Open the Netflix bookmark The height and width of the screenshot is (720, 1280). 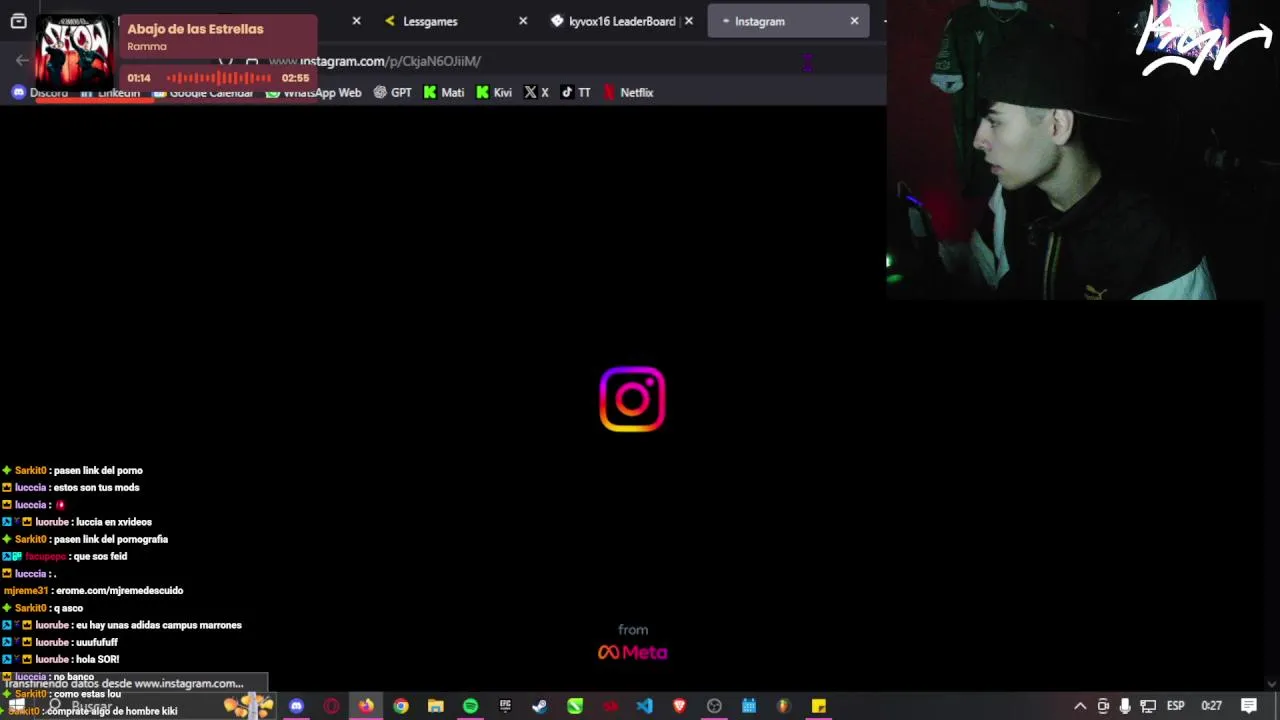point(628,93)
